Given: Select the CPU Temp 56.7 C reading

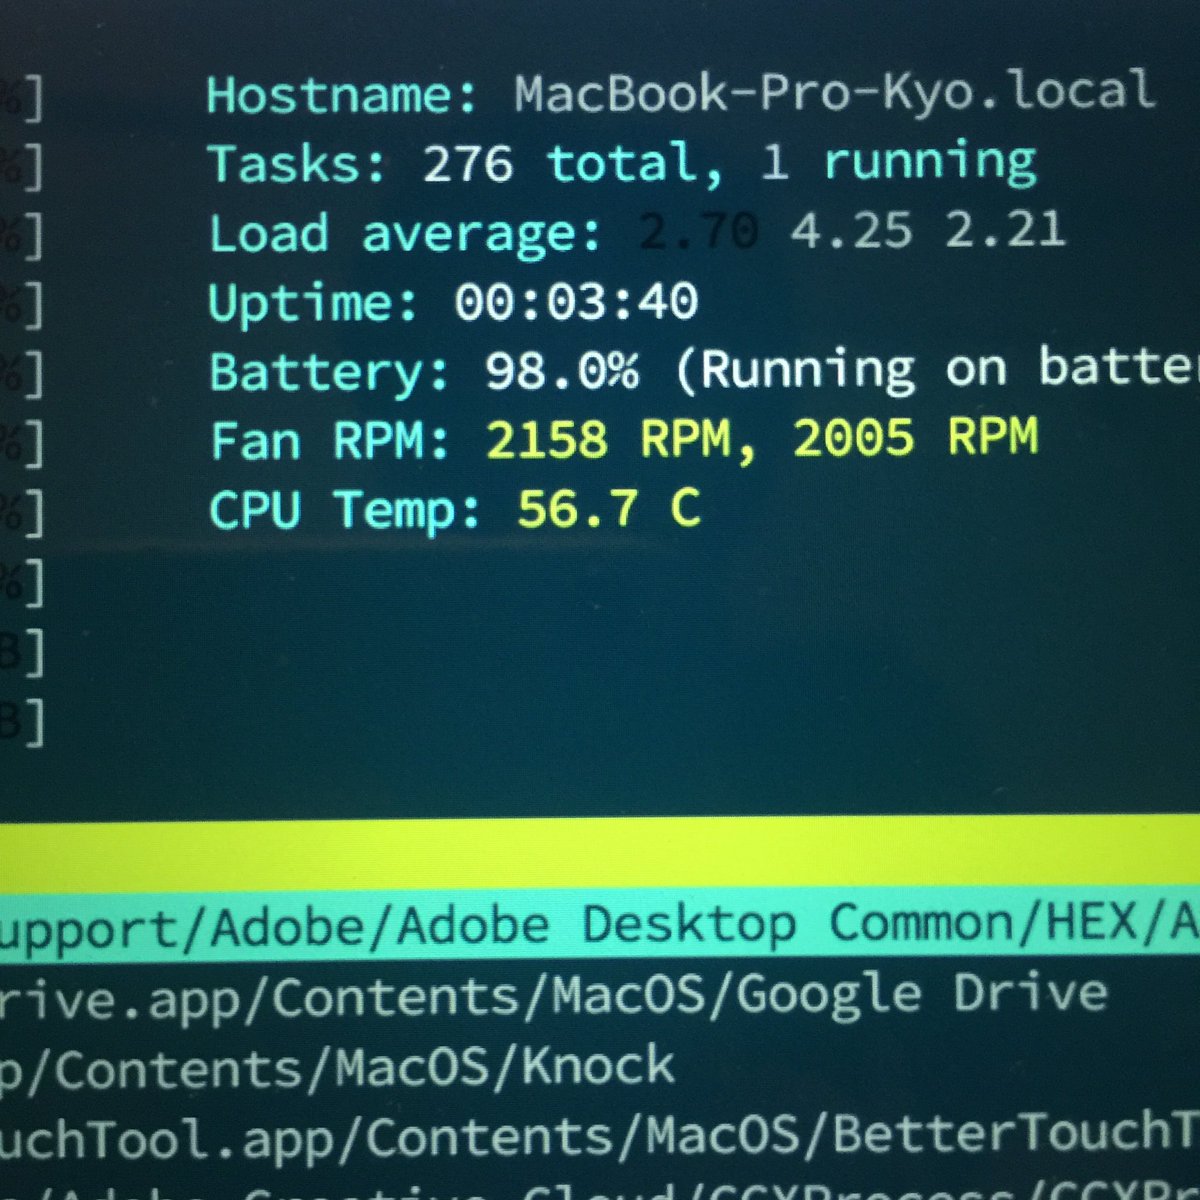Looking at the screenshot, I should 609,509.
